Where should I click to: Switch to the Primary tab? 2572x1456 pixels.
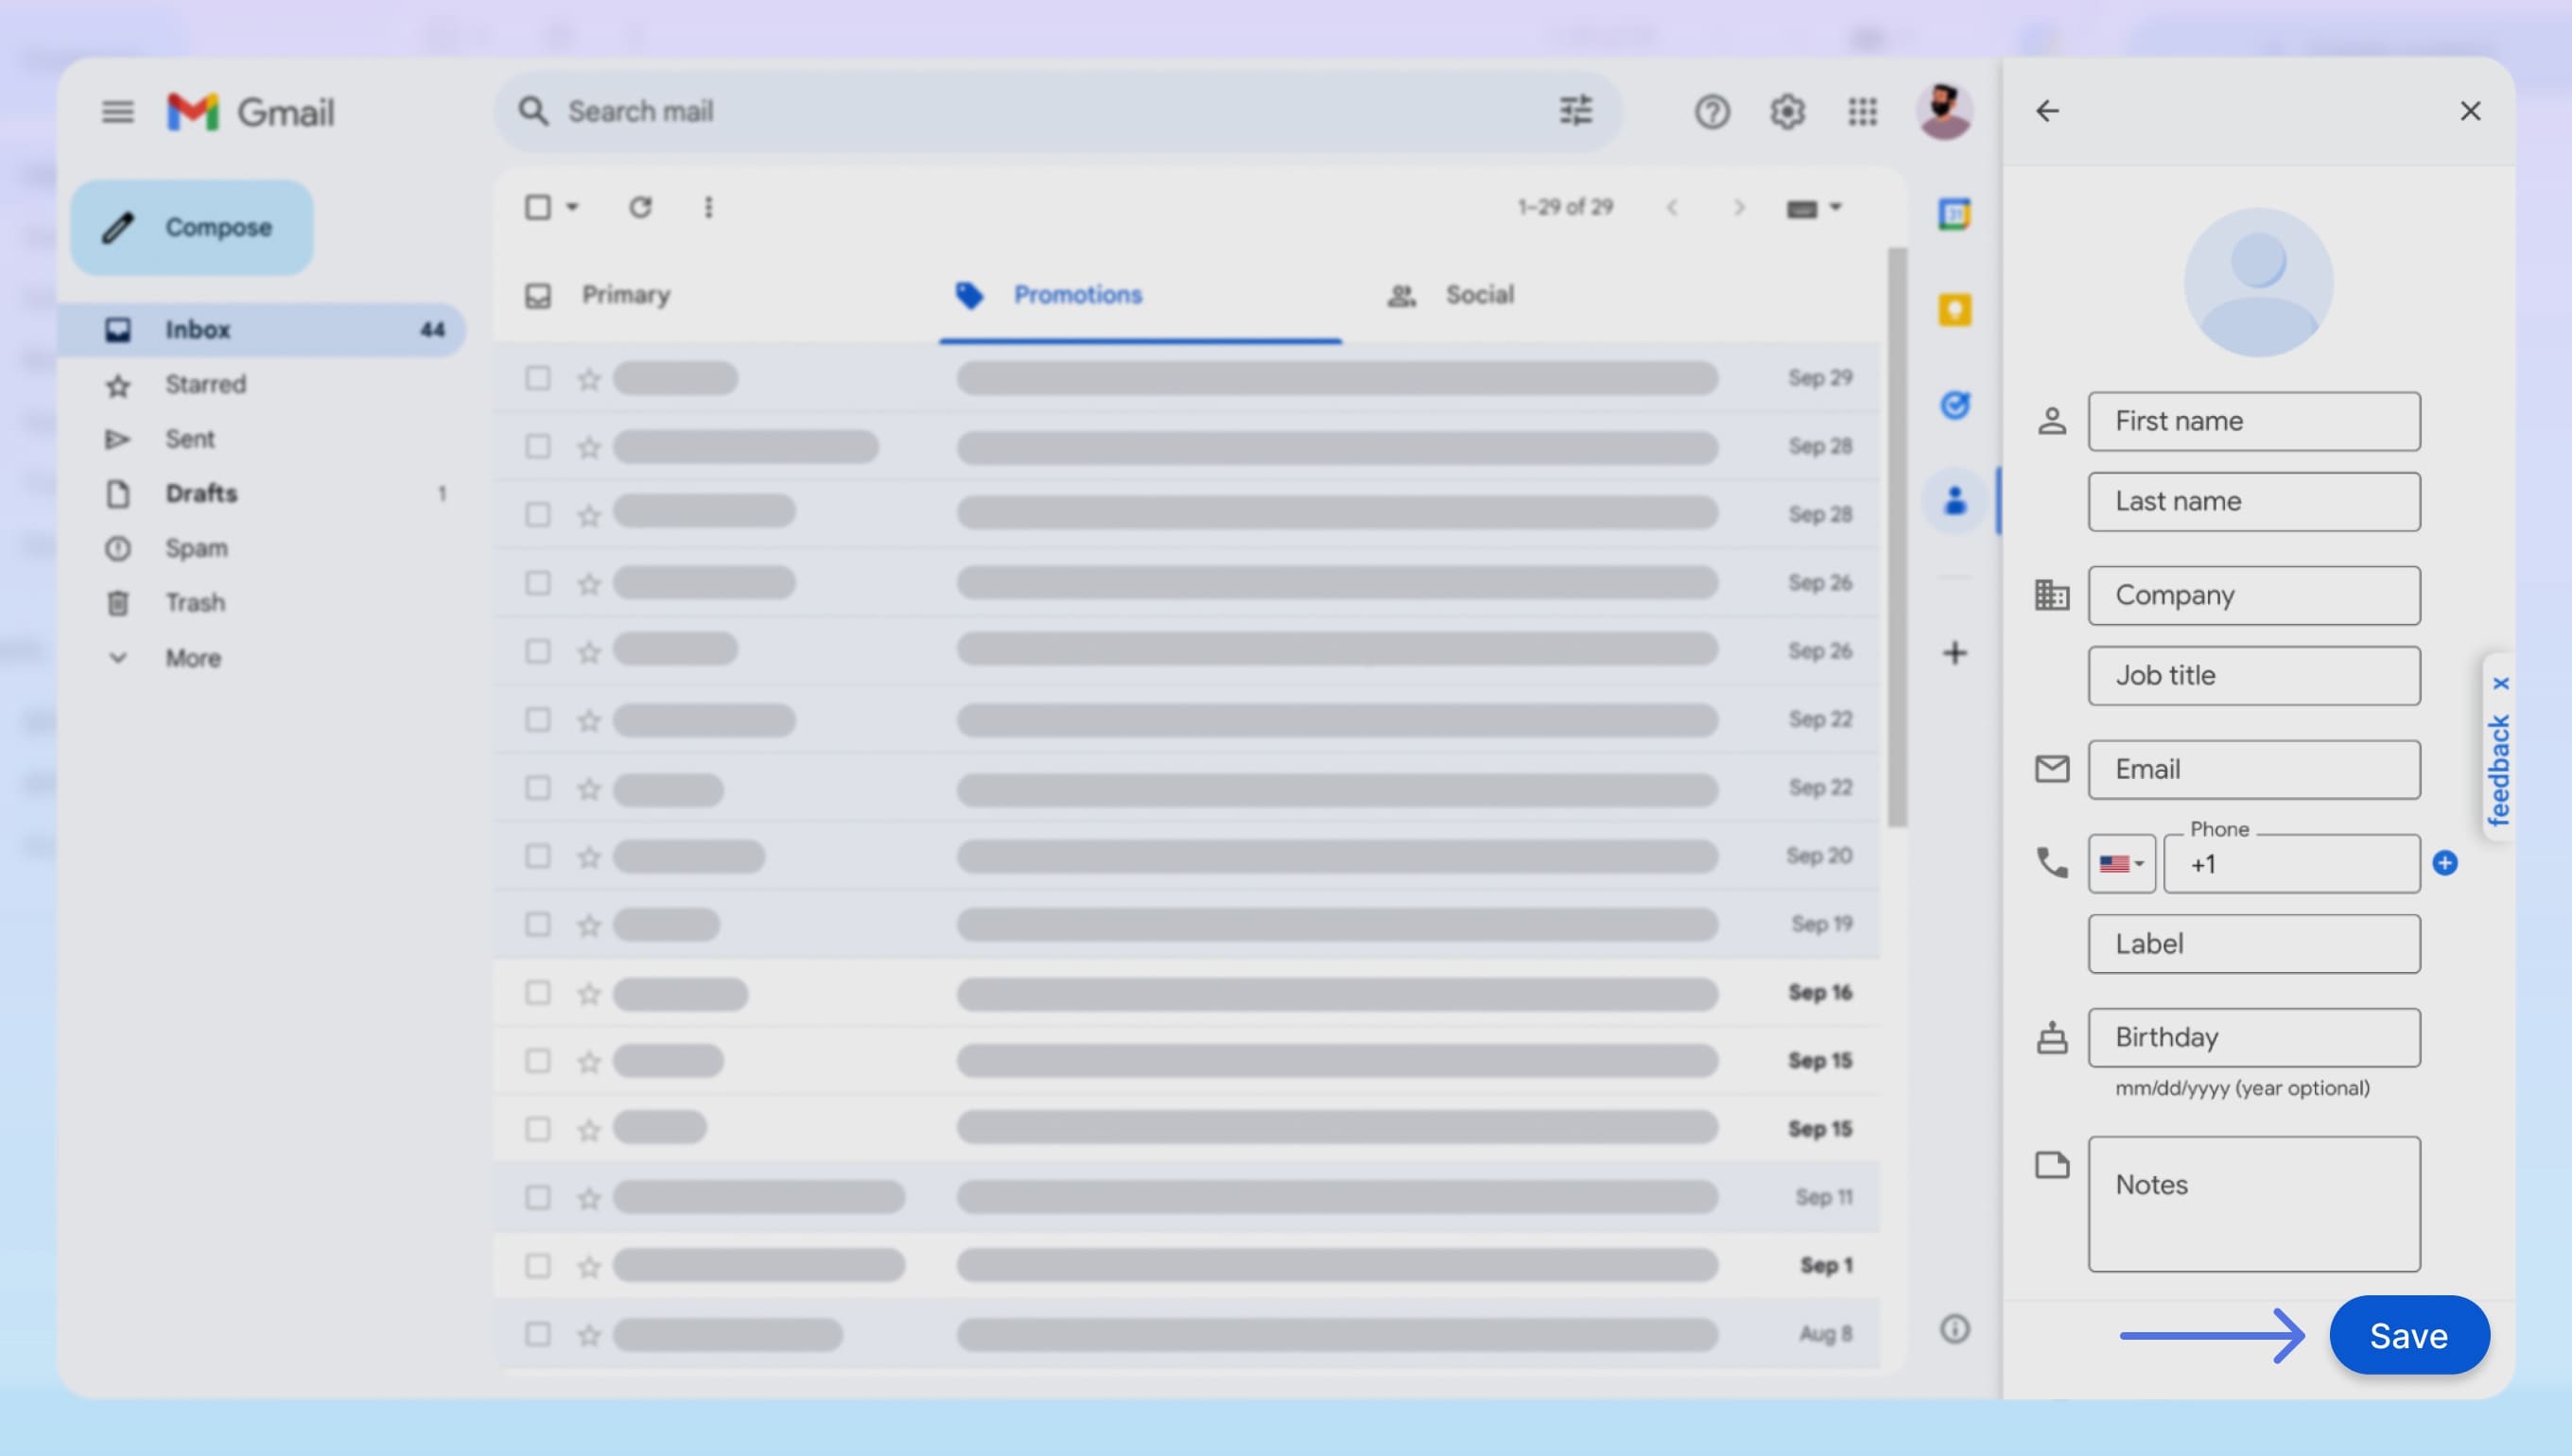[626, 294]
